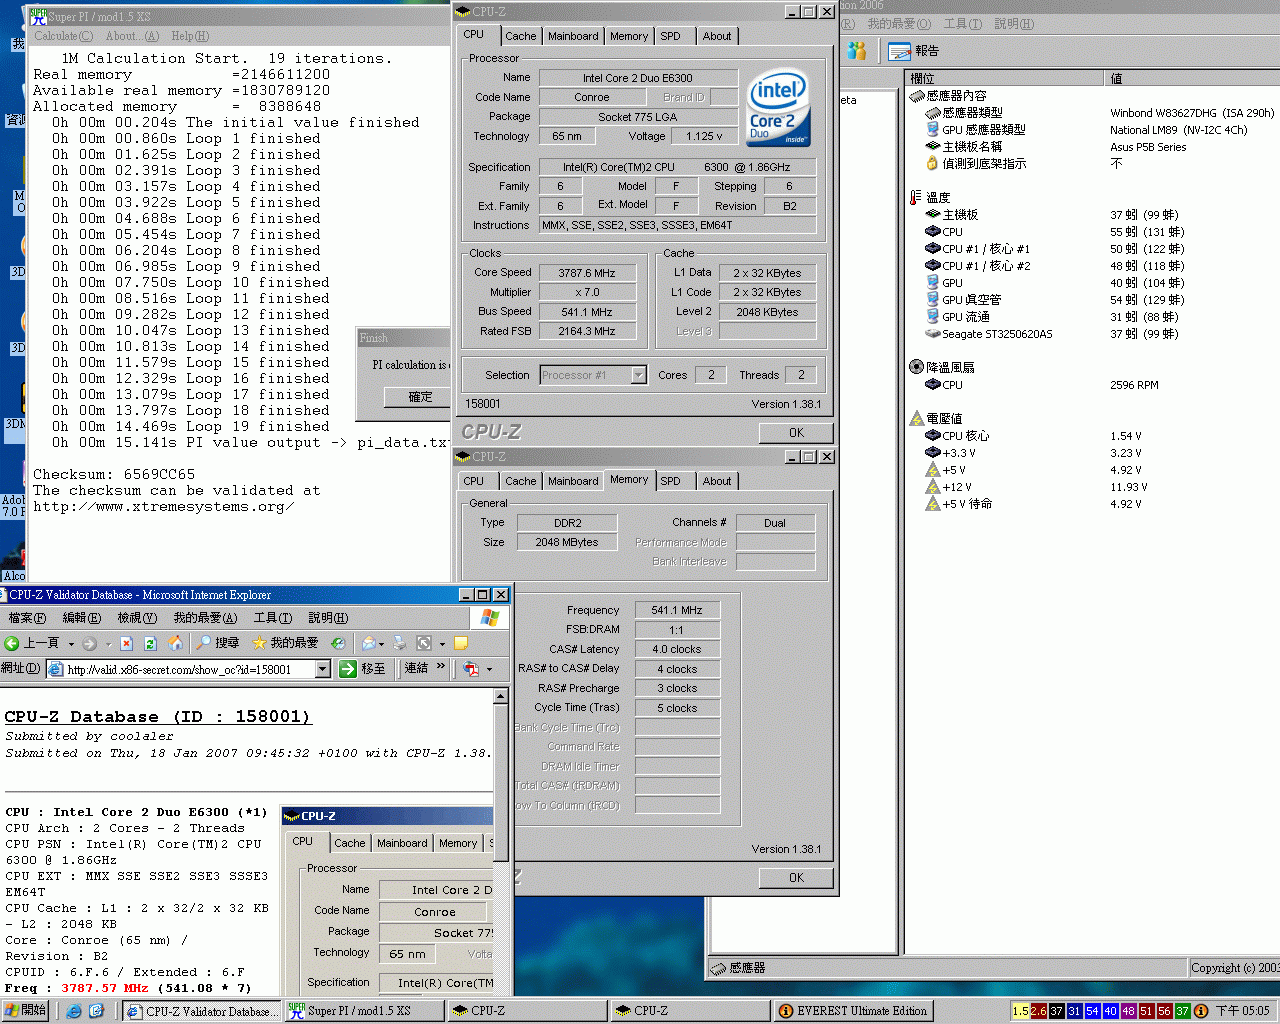Click EVEREST Ultimate Edition taskbar button
The image size is (1280, 1024).
tap(855, 1011)
